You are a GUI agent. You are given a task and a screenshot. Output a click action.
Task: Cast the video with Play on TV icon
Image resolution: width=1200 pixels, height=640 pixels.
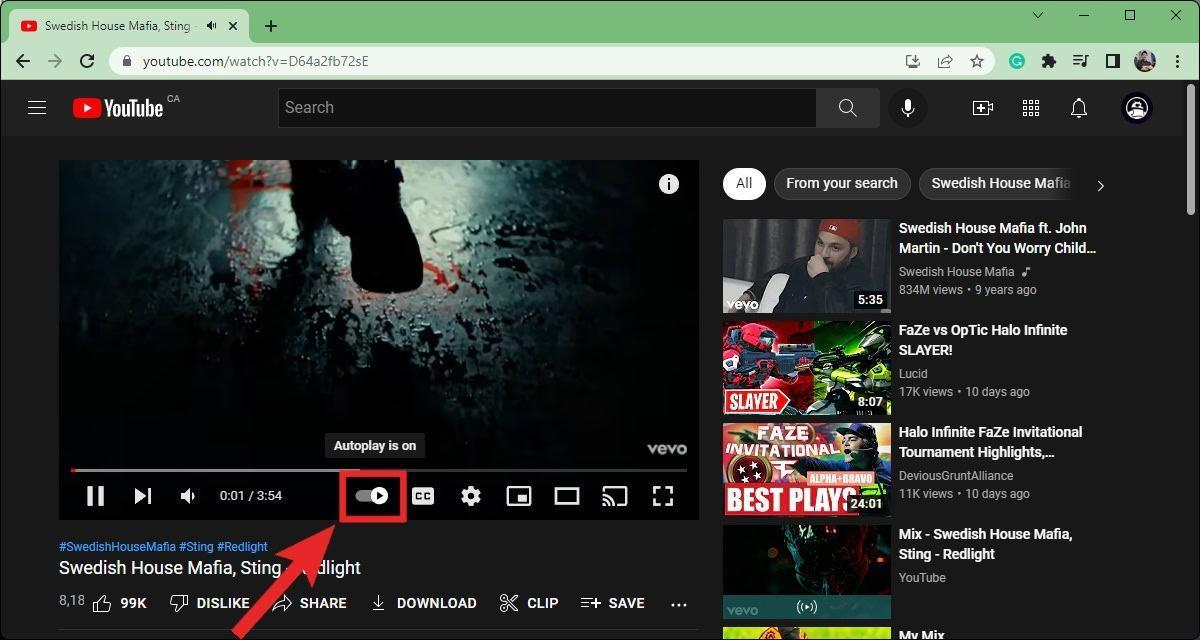click(614, 496)
